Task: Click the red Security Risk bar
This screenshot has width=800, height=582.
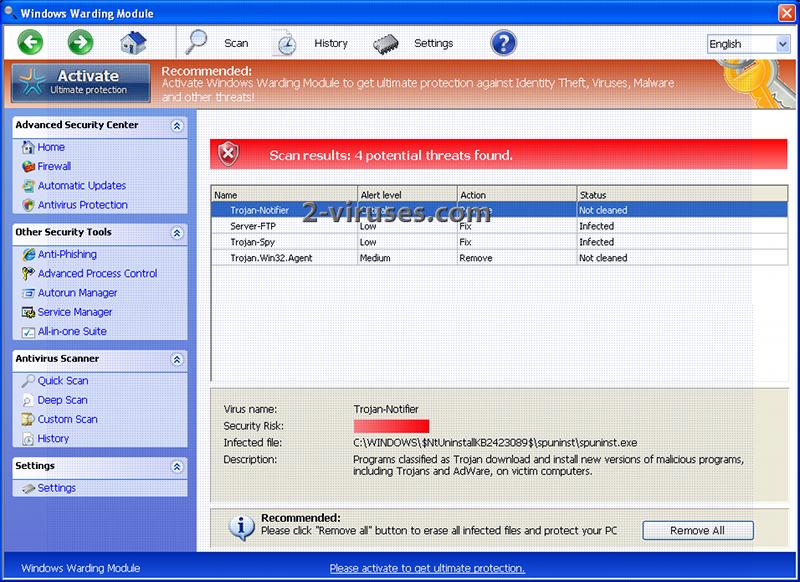Action: (x=391, y=426)
